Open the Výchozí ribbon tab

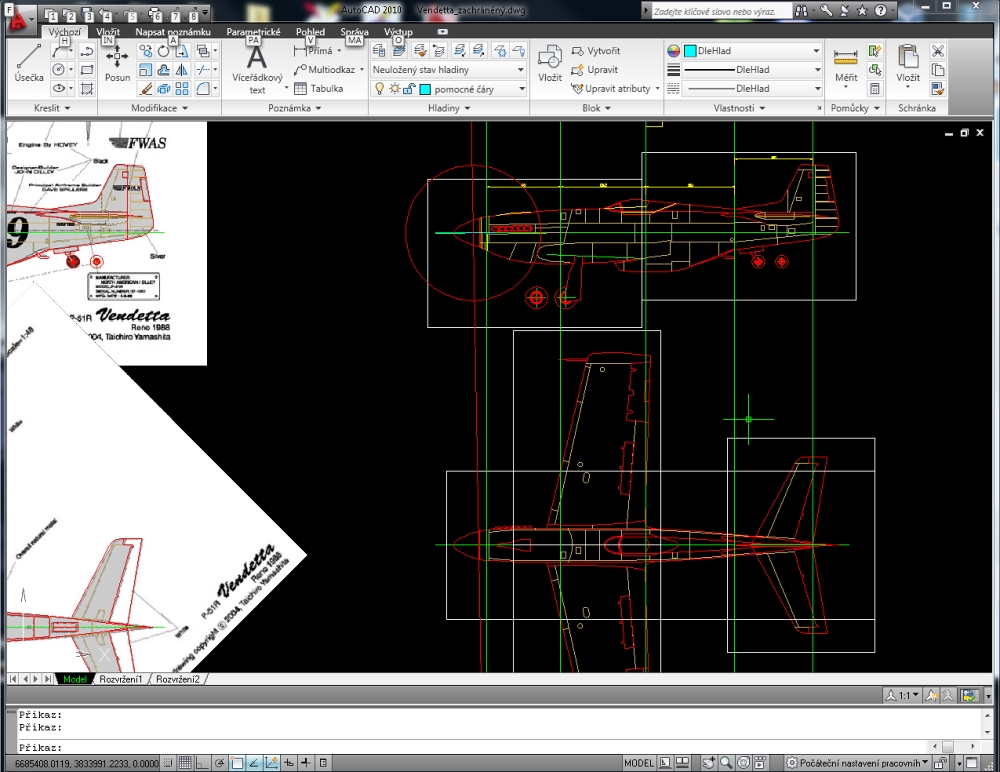[x=64, y=31]
